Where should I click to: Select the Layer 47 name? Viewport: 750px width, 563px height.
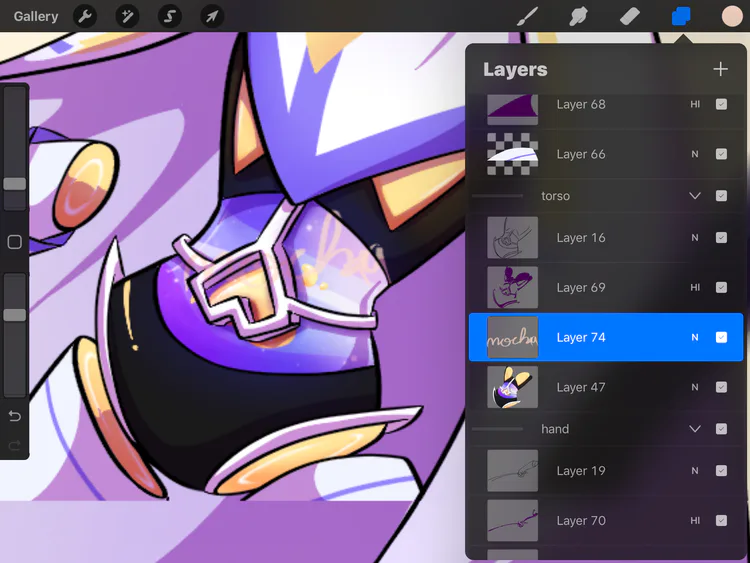pyautogui.click(x=581, y=387)
